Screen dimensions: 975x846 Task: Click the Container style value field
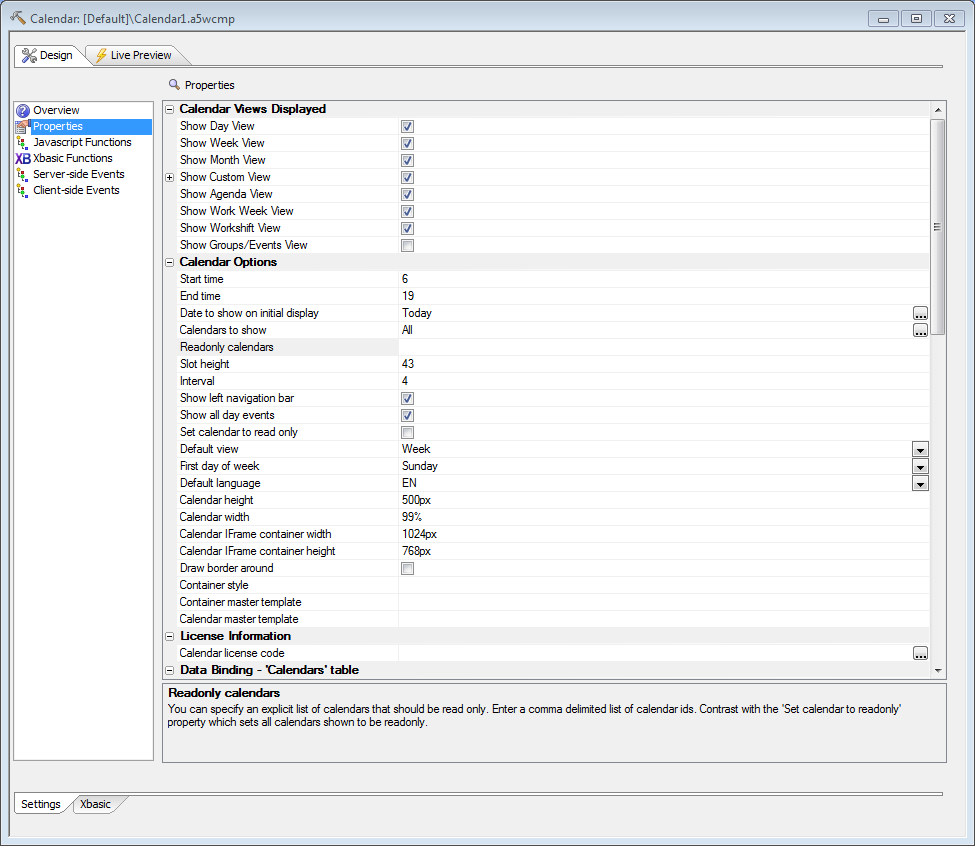coord(663,586)
